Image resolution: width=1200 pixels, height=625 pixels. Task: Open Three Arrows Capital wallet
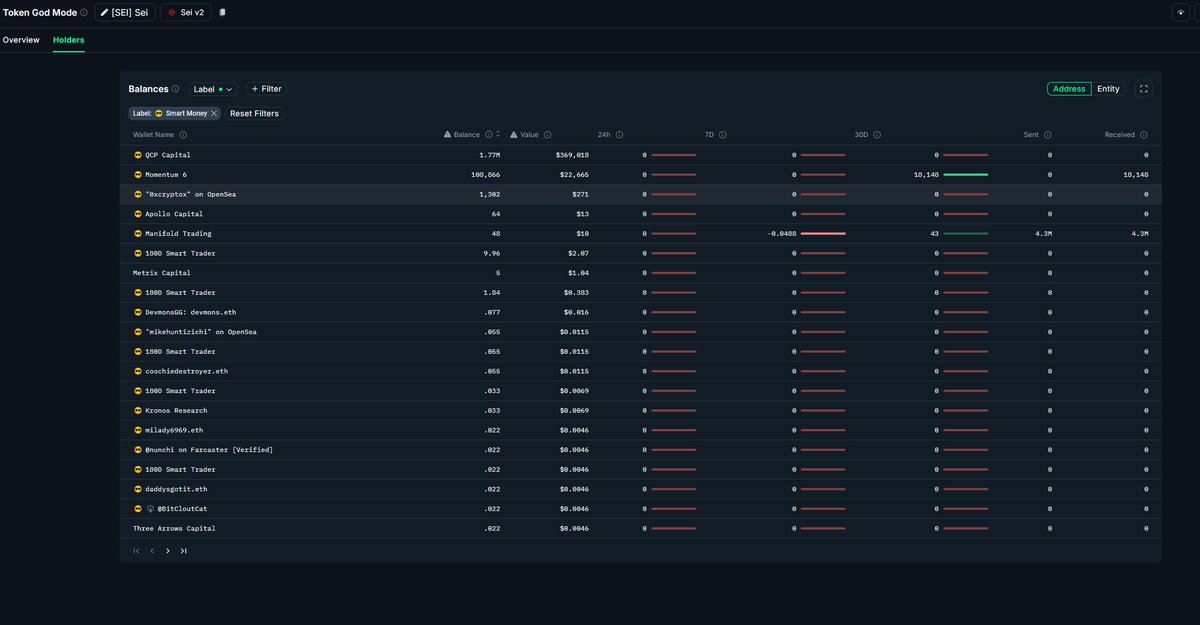tap(174, 529)
